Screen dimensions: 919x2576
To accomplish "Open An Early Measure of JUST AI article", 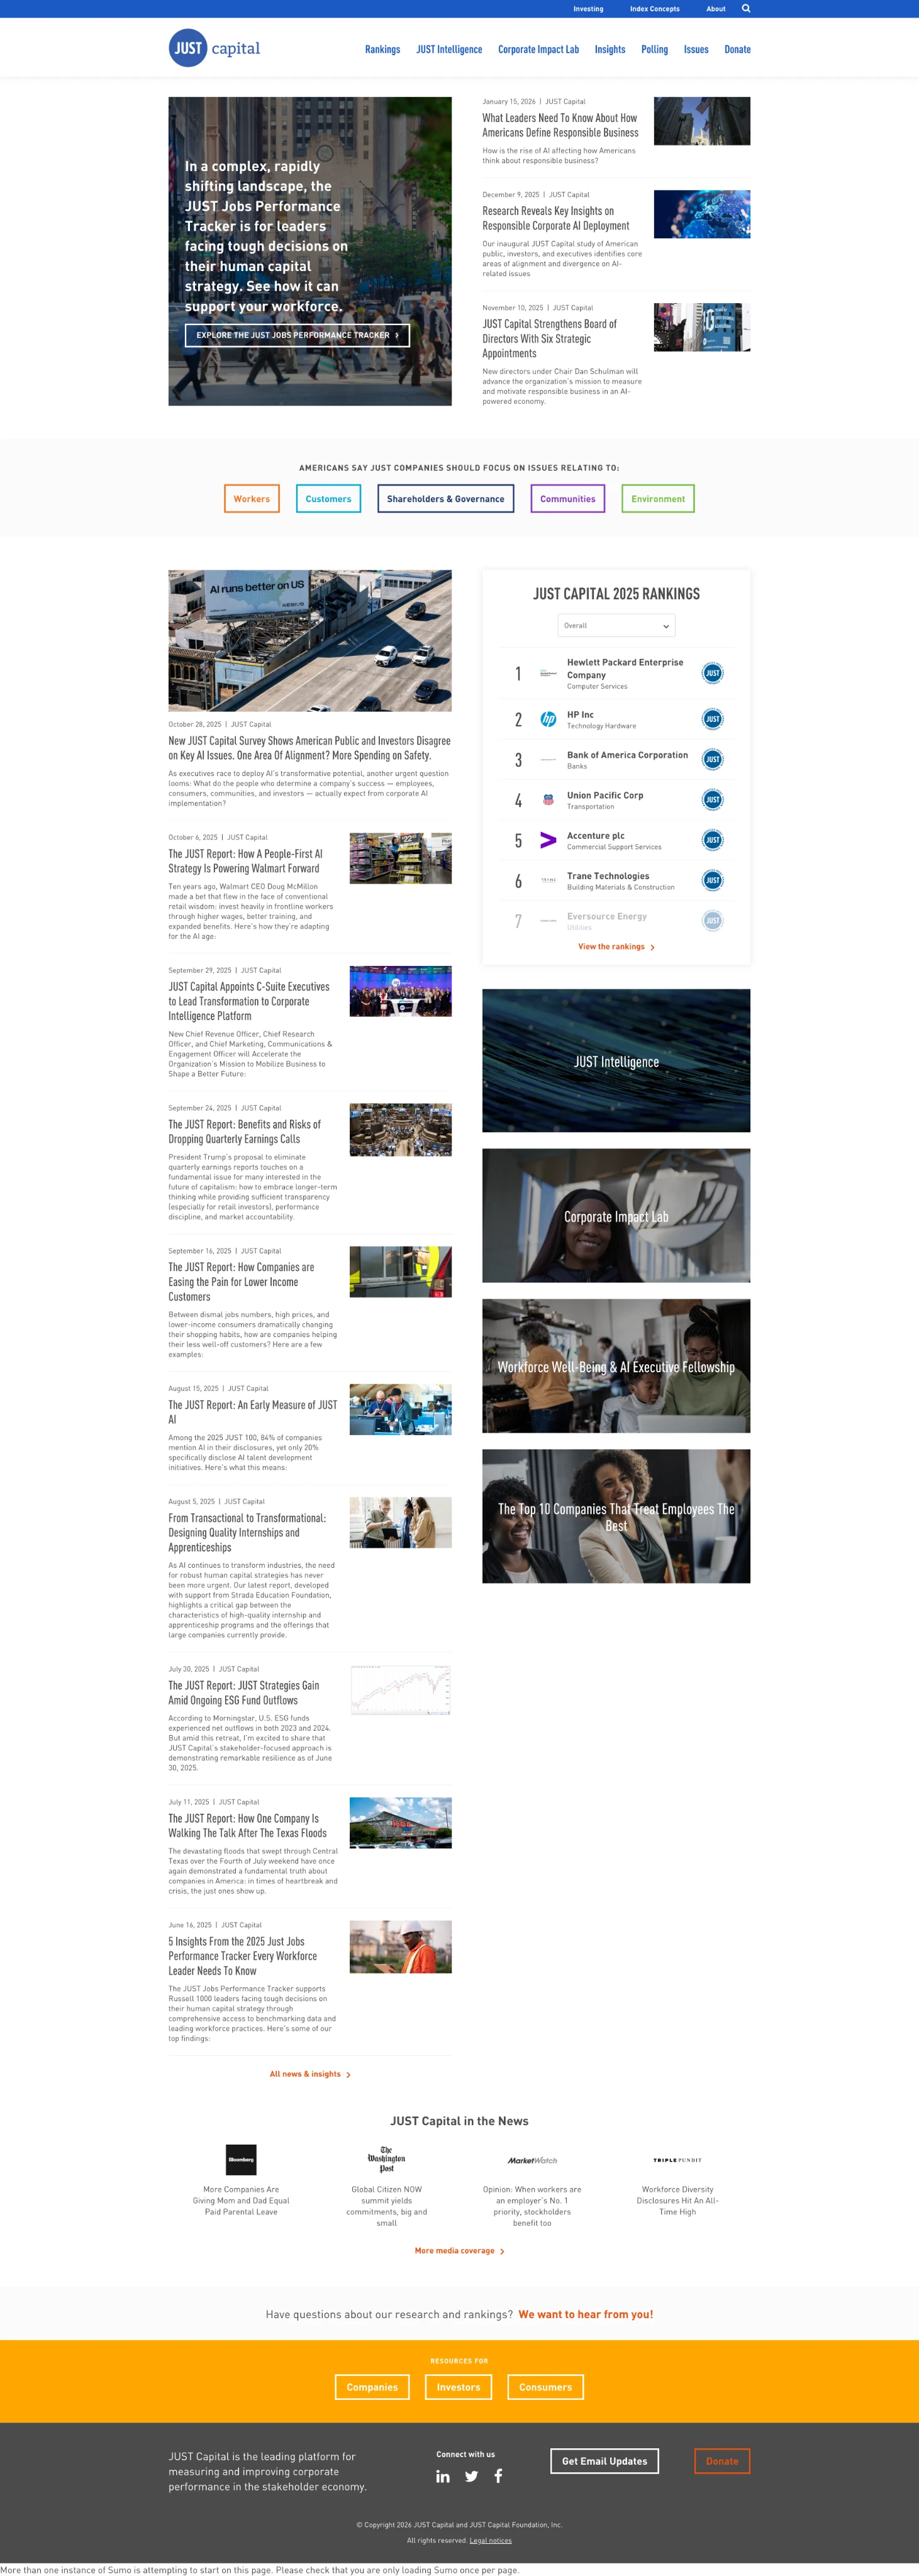I will (x=253, y=1412).
